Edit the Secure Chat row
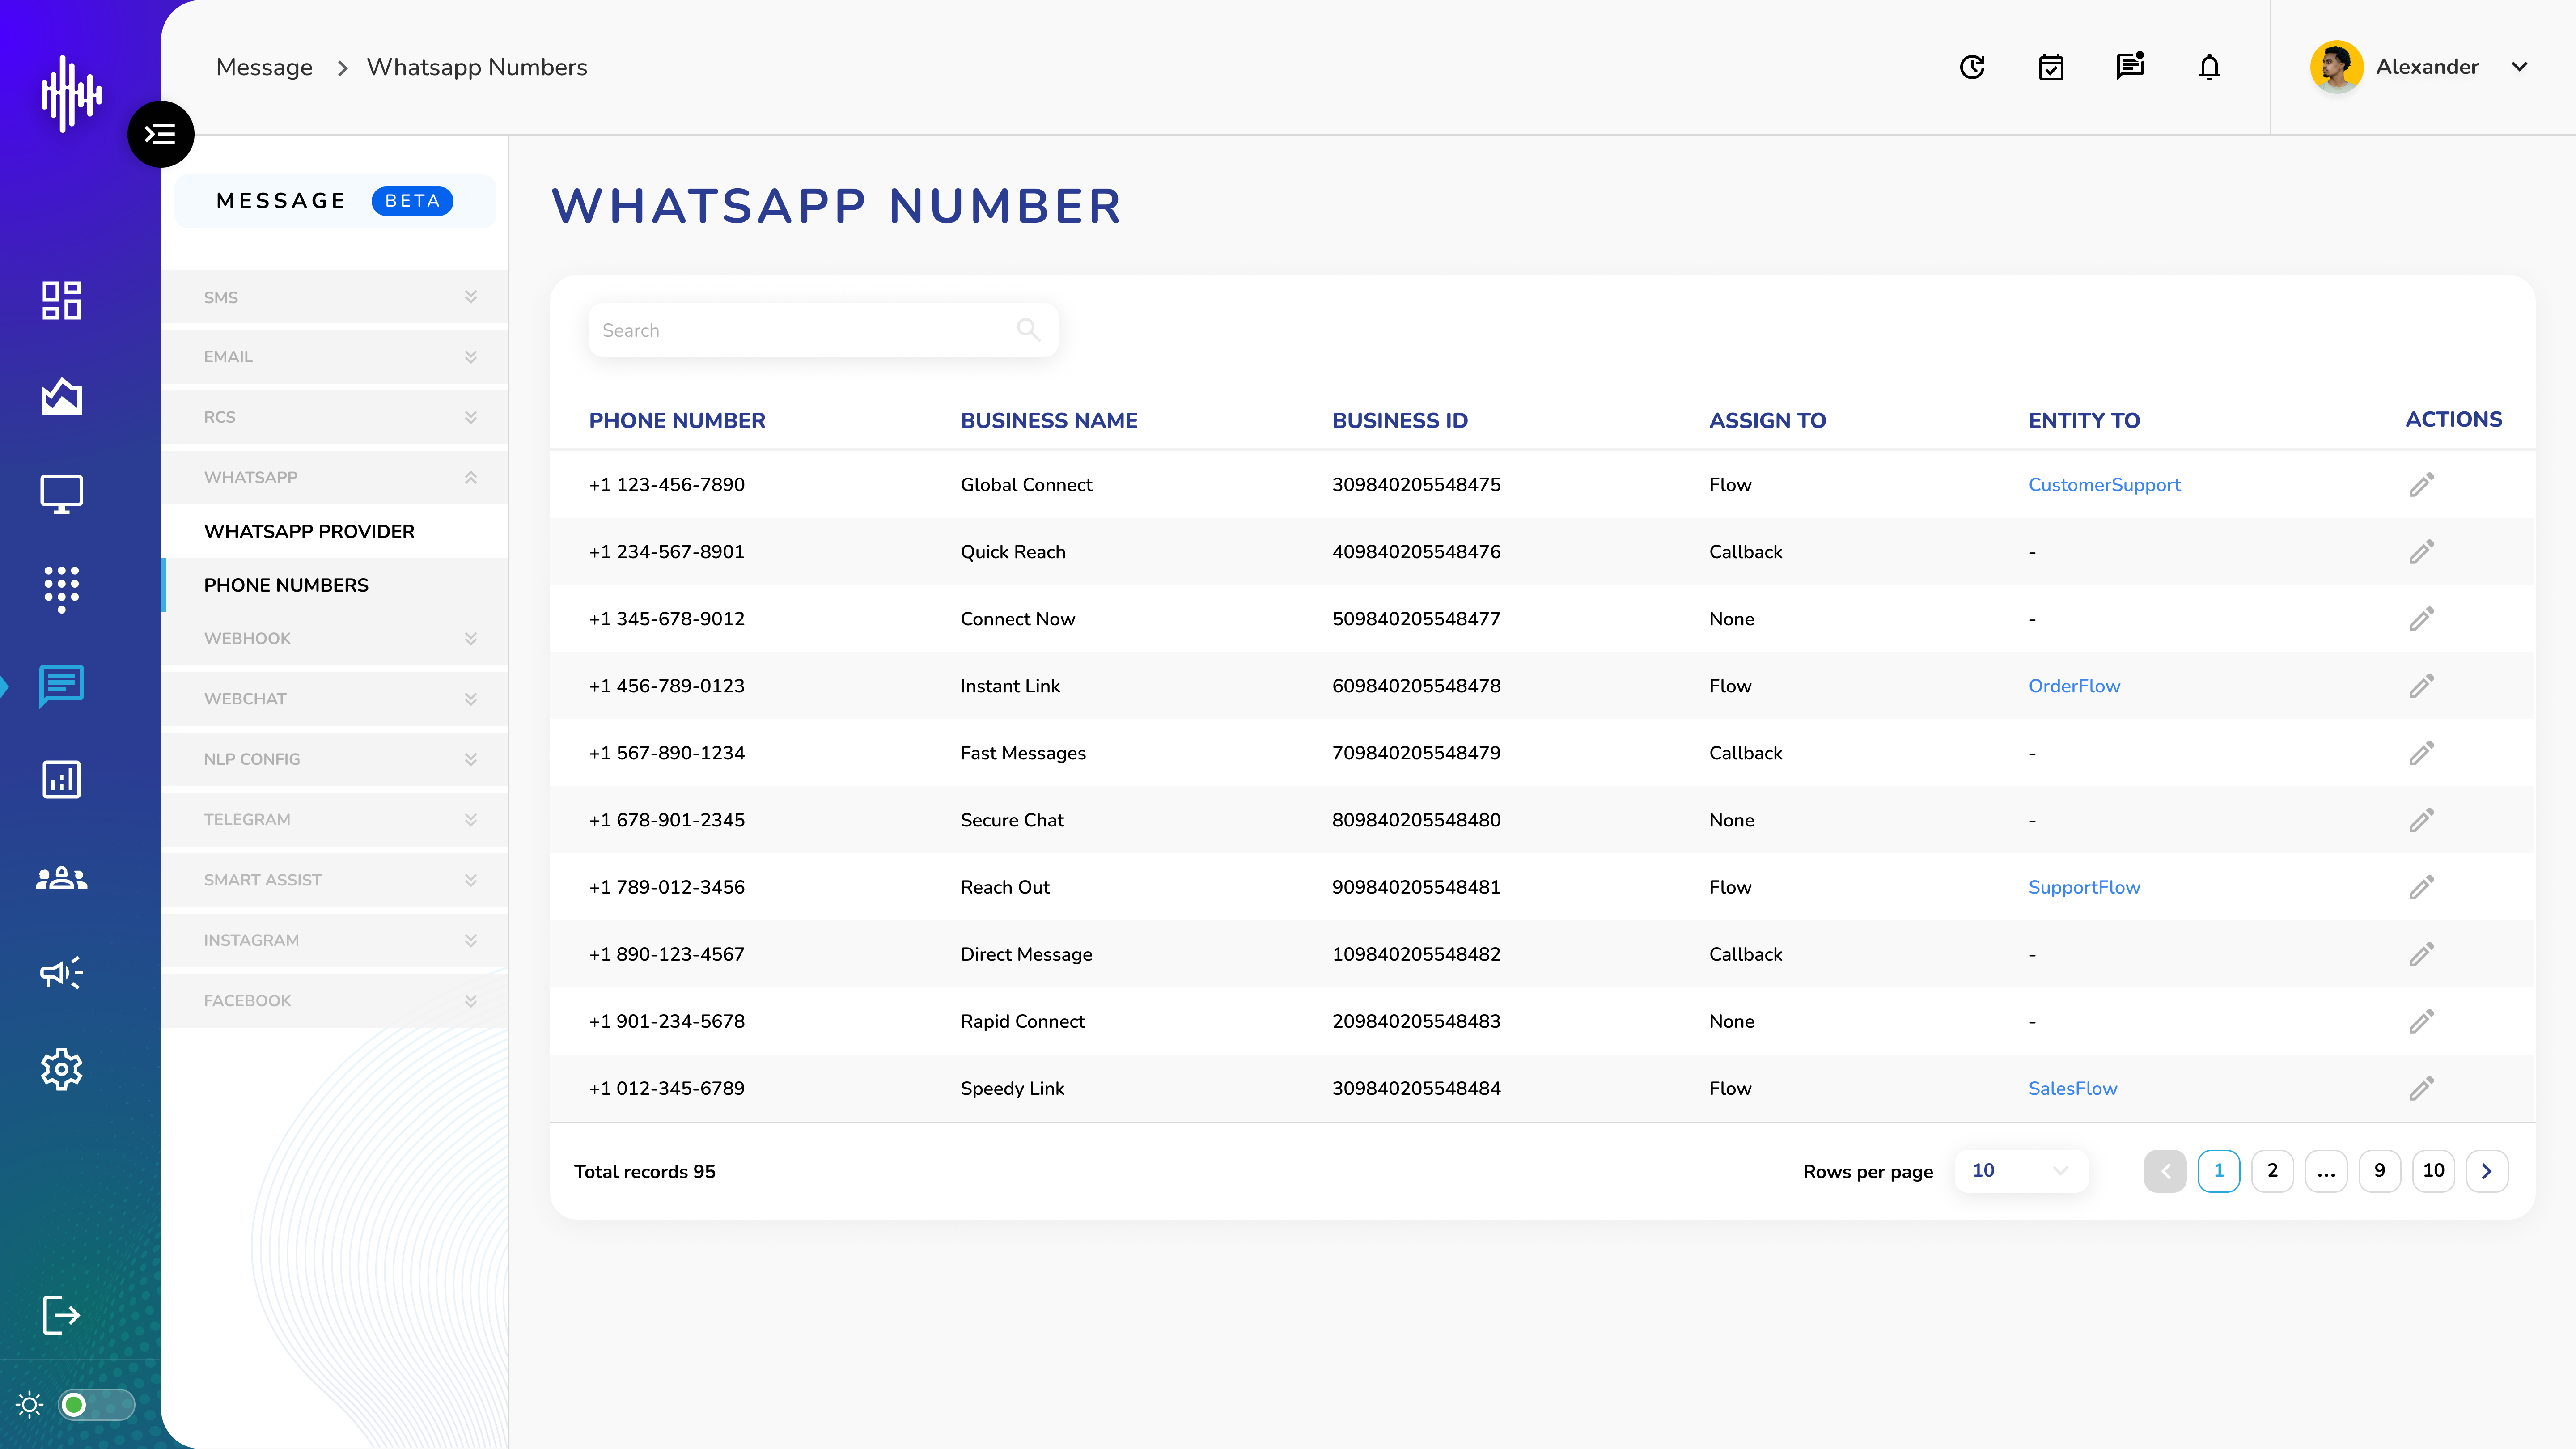 coord(2421,820)
